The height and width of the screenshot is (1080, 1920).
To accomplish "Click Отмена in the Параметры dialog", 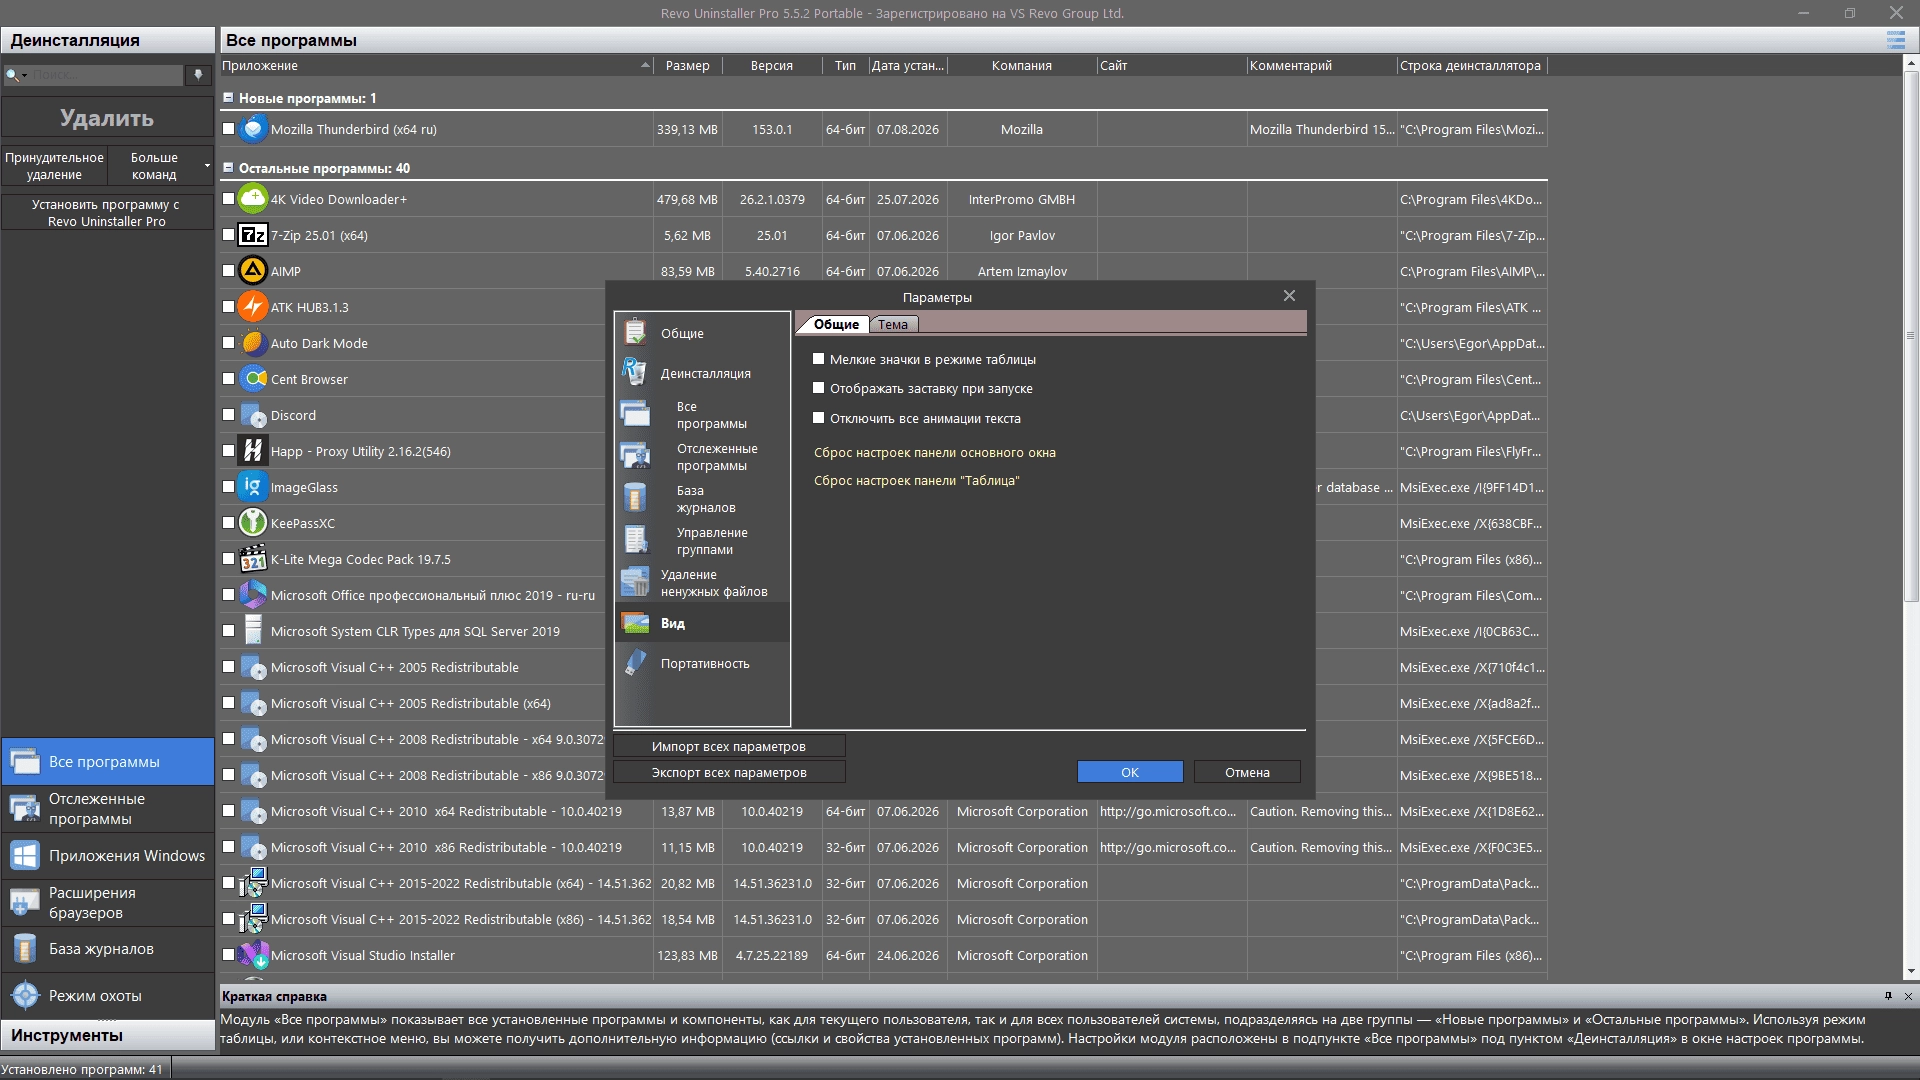I will [x=1247, y=772].
